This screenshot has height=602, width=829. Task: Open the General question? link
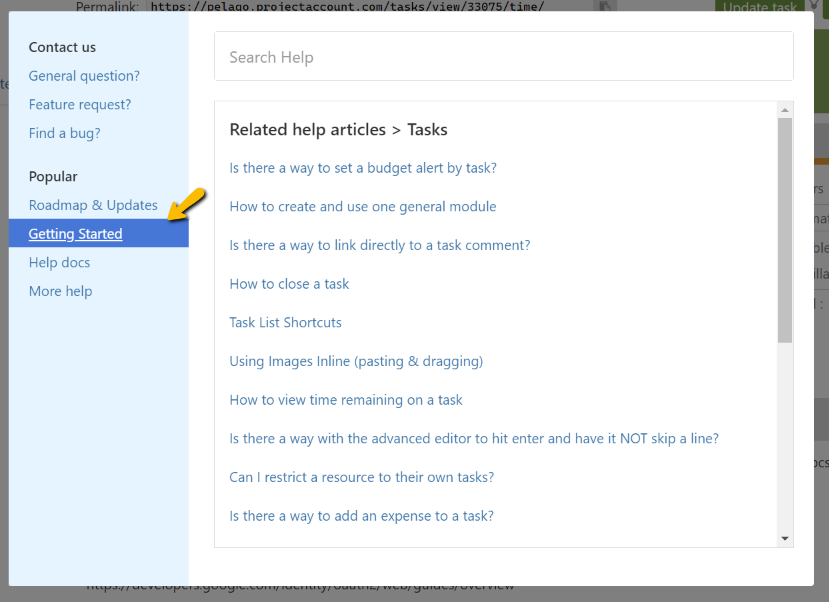coord(83,75)
